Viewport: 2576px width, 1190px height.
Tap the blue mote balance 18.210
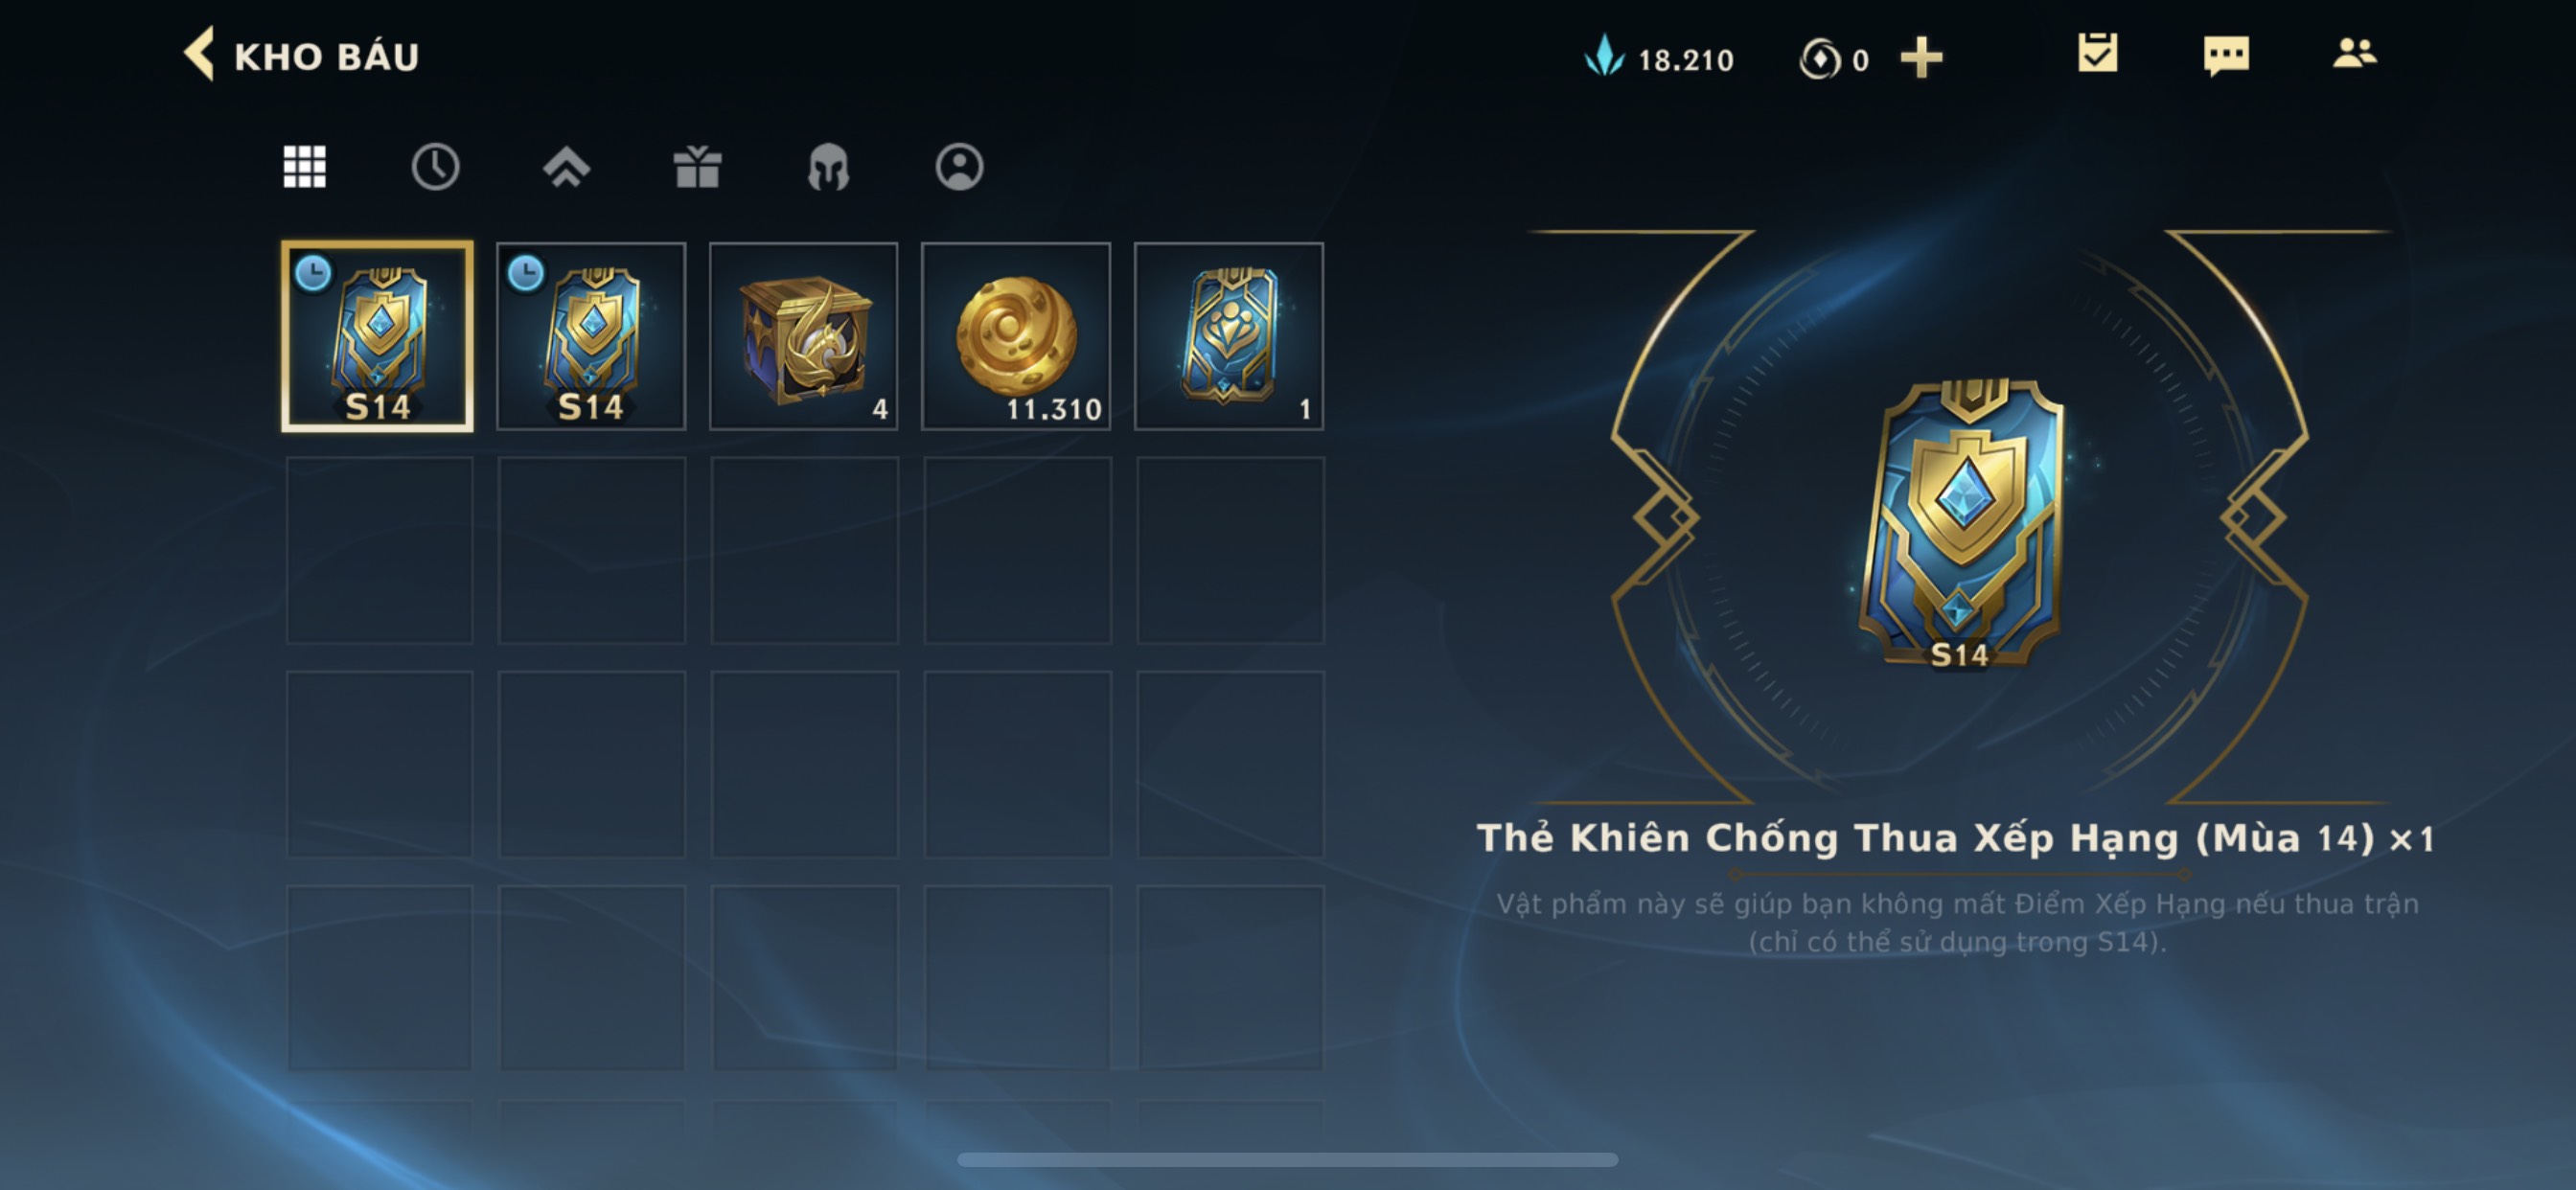[1659, 58]
